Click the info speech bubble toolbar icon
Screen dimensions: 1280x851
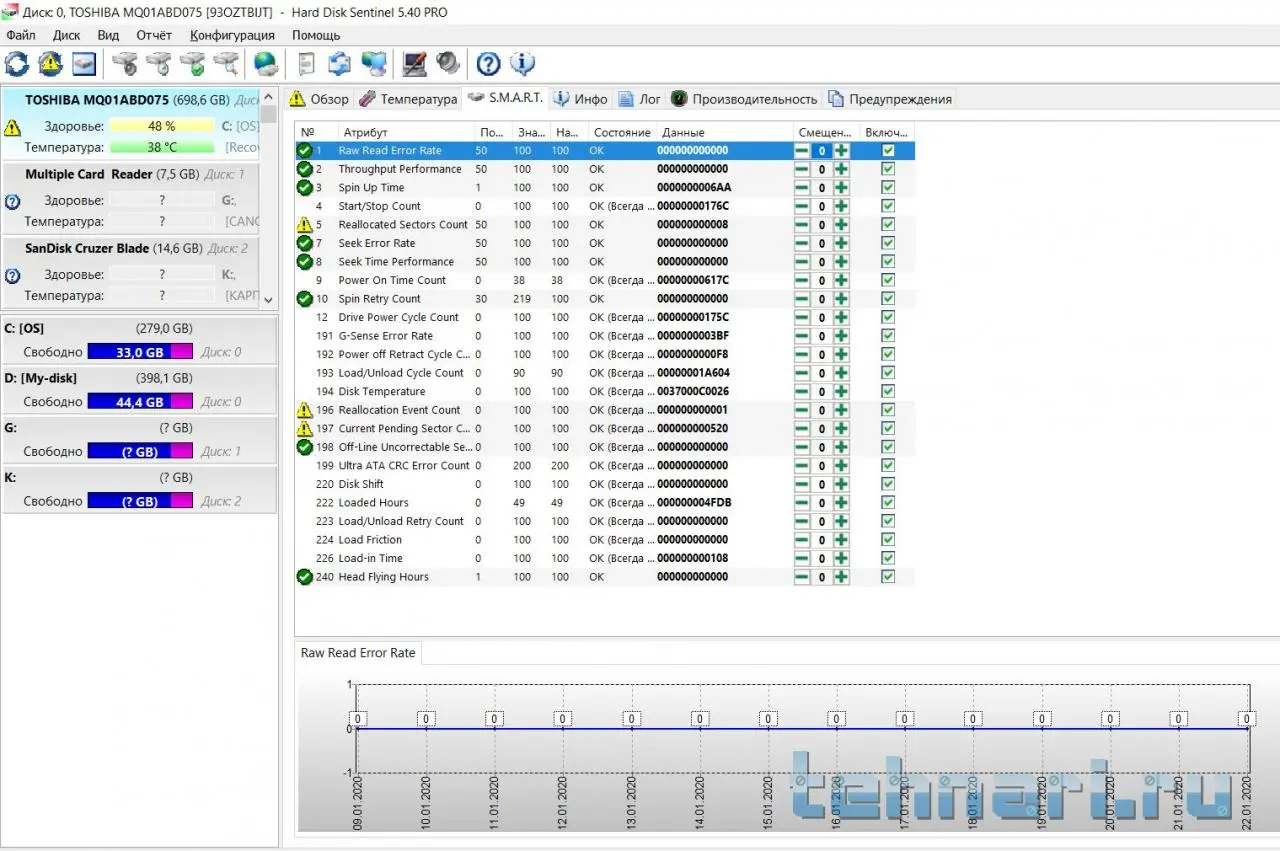[522, 64]
